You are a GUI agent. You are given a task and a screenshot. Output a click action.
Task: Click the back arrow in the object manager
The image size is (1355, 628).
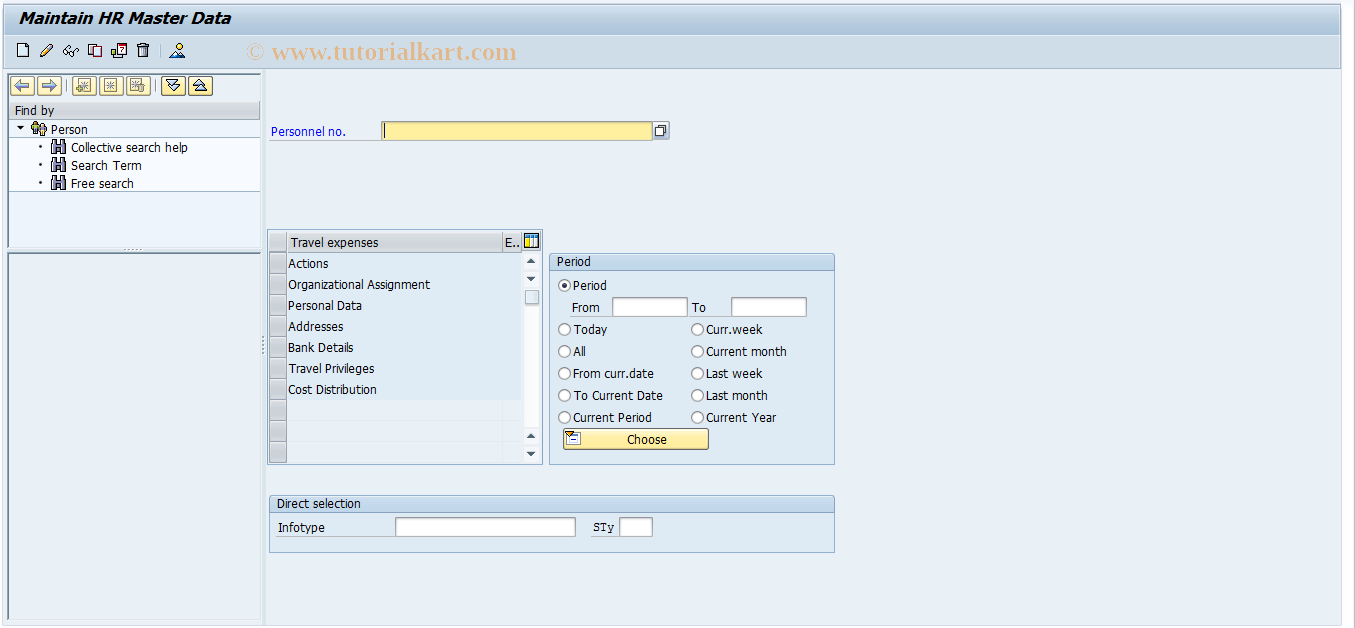coord(22,86)
